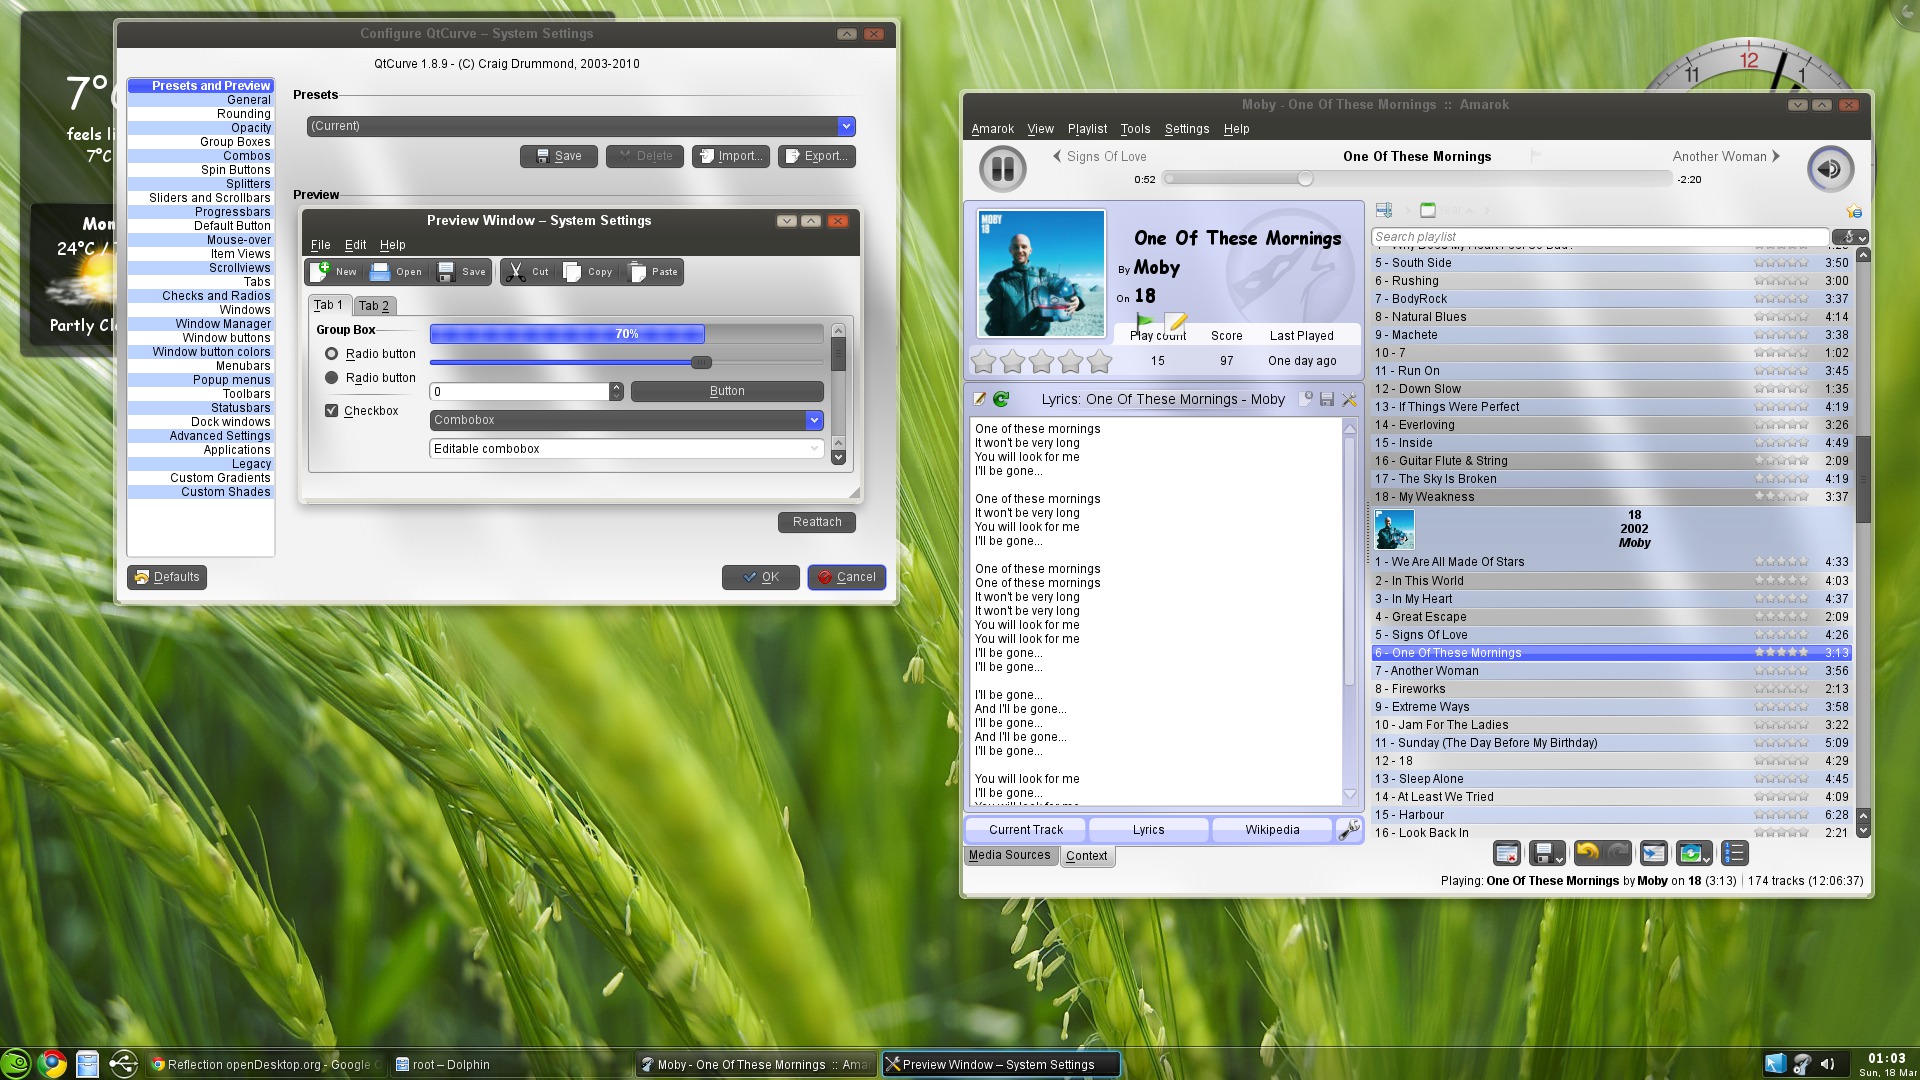Rate the track with the fifth star
This screenshot has height=1080, width=1920.
(x=1099, y=361)
